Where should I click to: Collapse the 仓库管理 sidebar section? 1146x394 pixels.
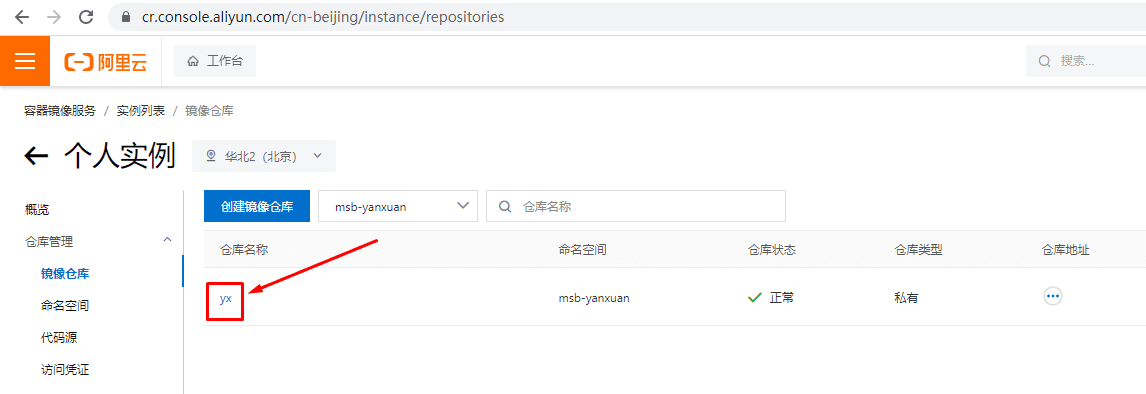(x=99, y=241)
